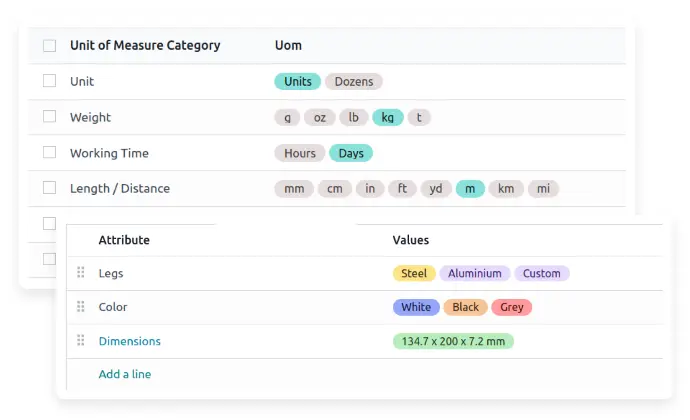Select the Length / Distance row checkbox

[49, 188]
